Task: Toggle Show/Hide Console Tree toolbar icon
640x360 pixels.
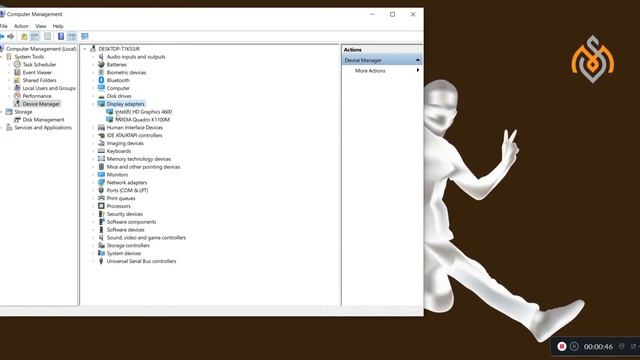Action: (x=35, y=37)
